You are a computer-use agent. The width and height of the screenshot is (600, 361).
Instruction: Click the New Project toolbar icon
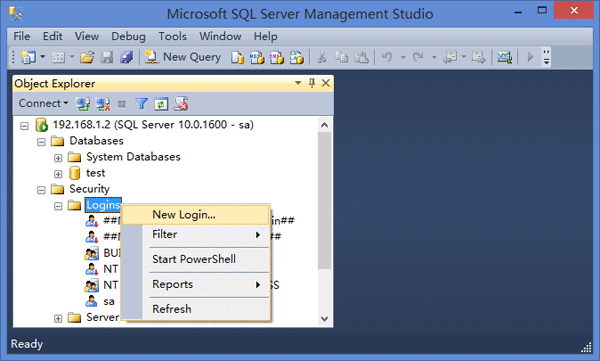(29, 57)
